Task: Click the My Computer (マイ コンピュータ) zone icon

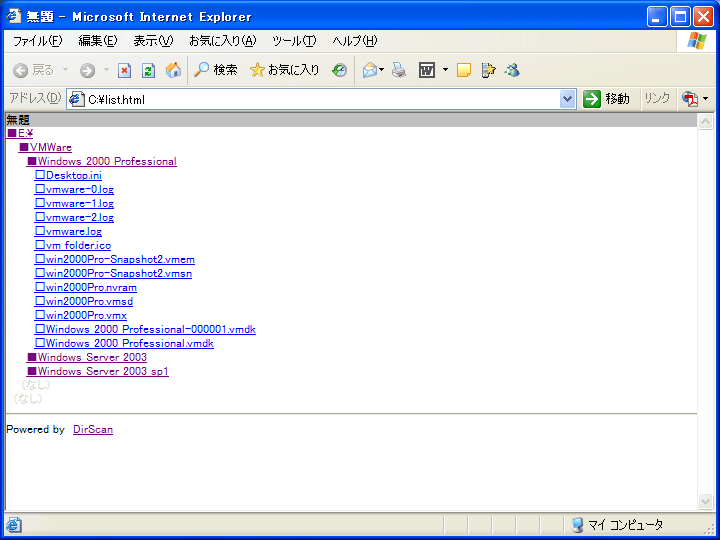Action: tap(577, 524)
